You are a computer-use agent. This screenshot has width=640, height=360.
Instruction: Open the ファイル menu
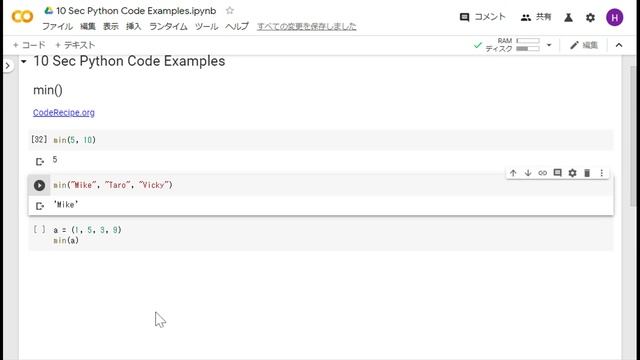tap(57, 27)
